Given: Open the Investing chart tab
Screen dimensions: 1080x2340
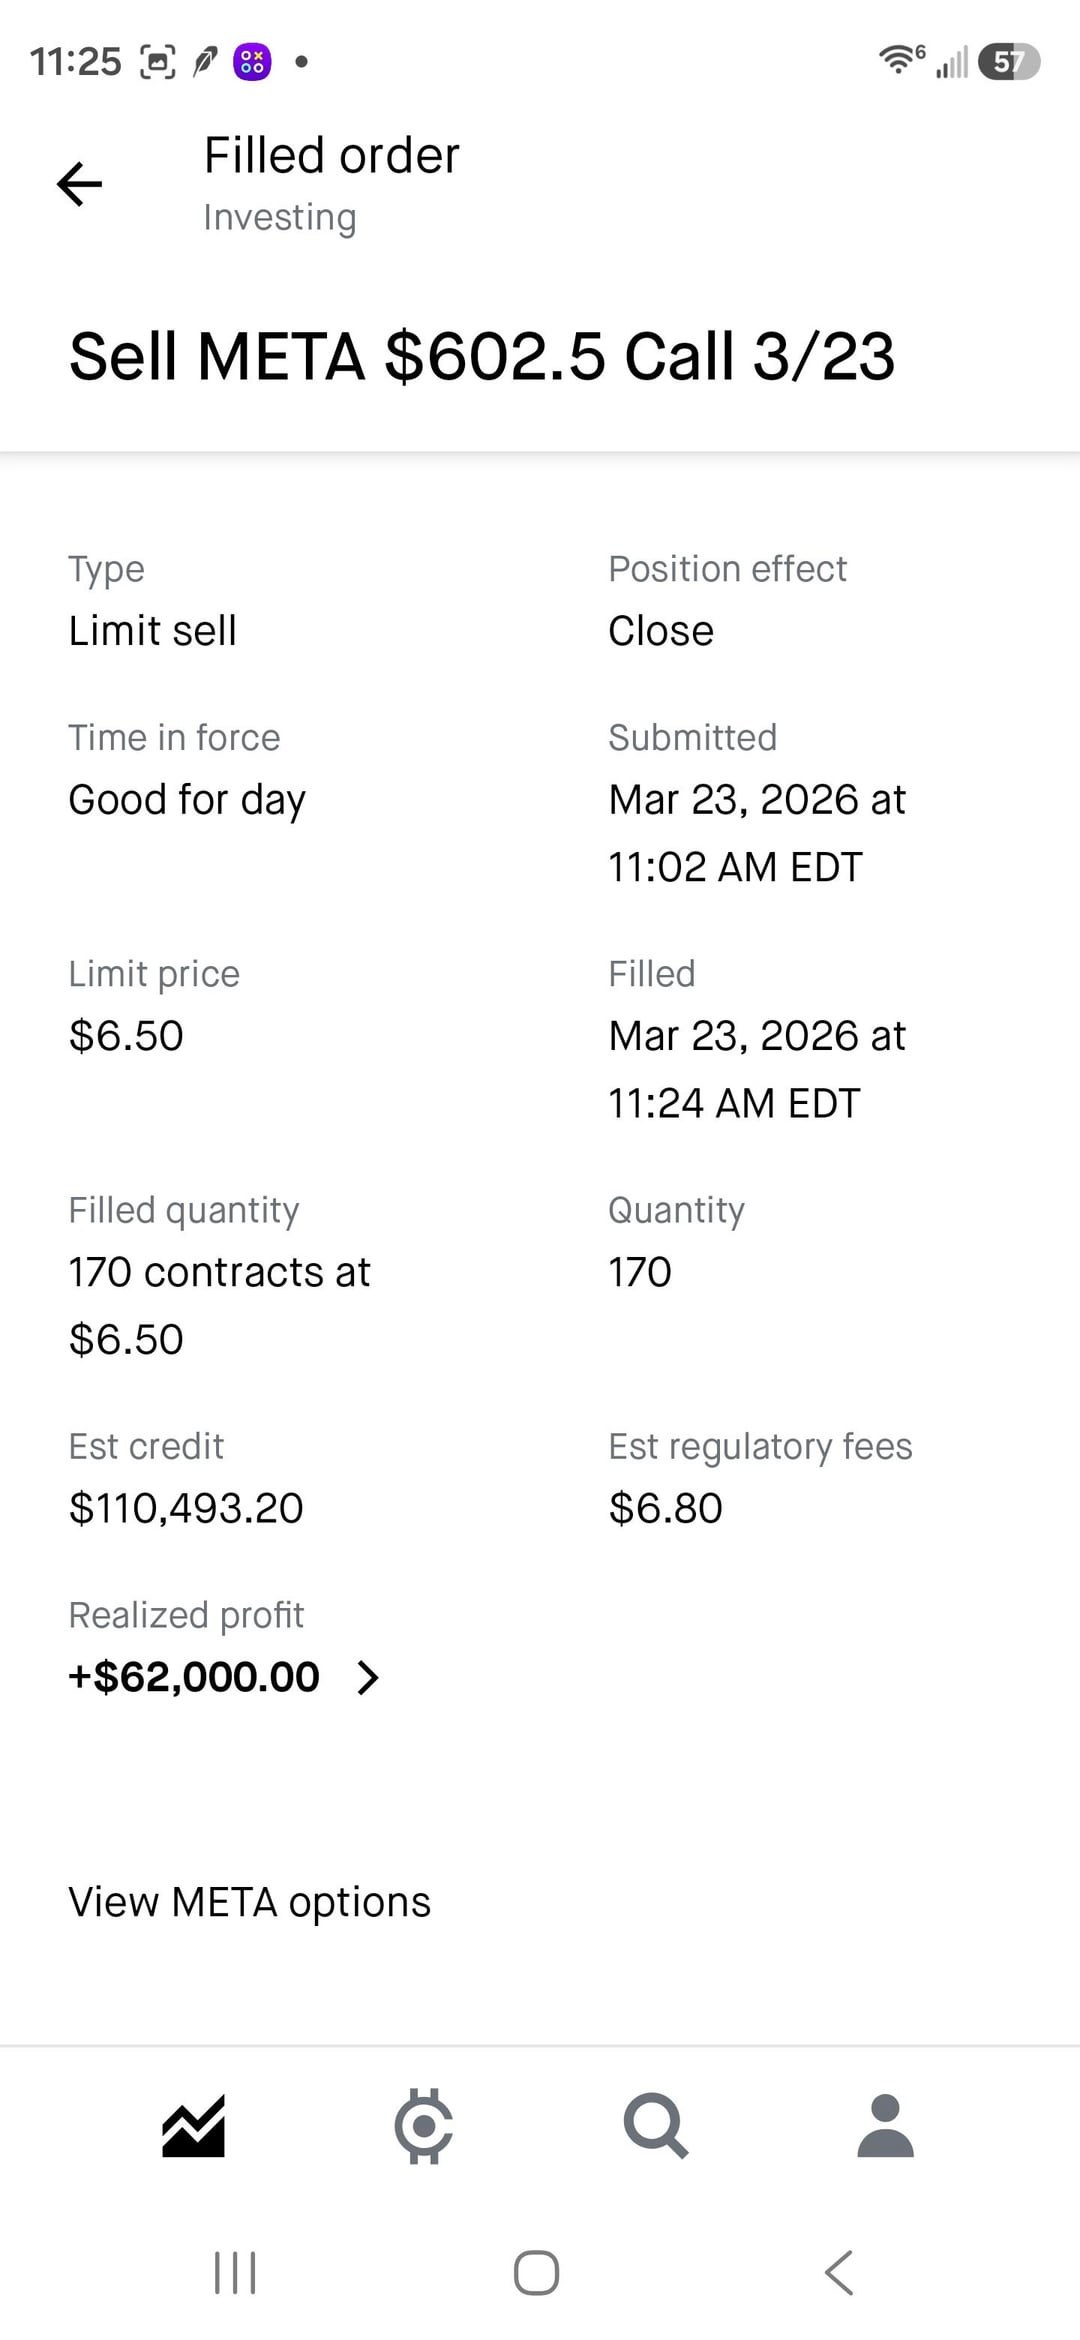Looking at the screenshot, I should 193,2125.
